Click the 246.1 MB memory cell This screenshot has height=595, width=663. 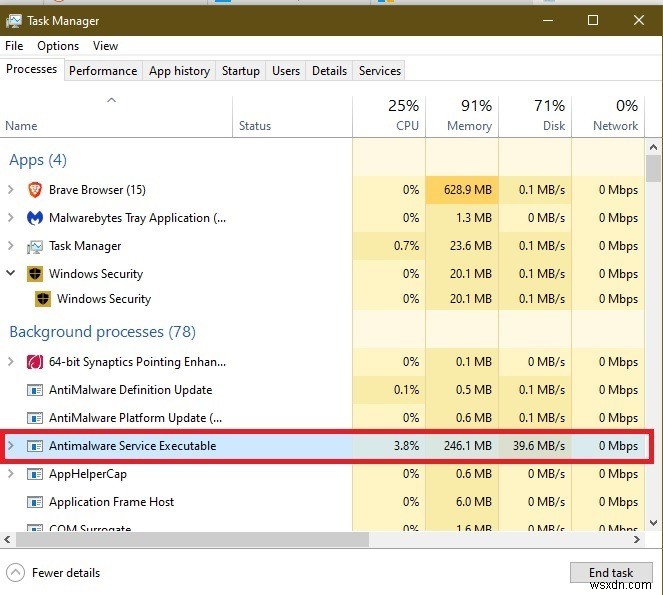[x=462, y=446]
